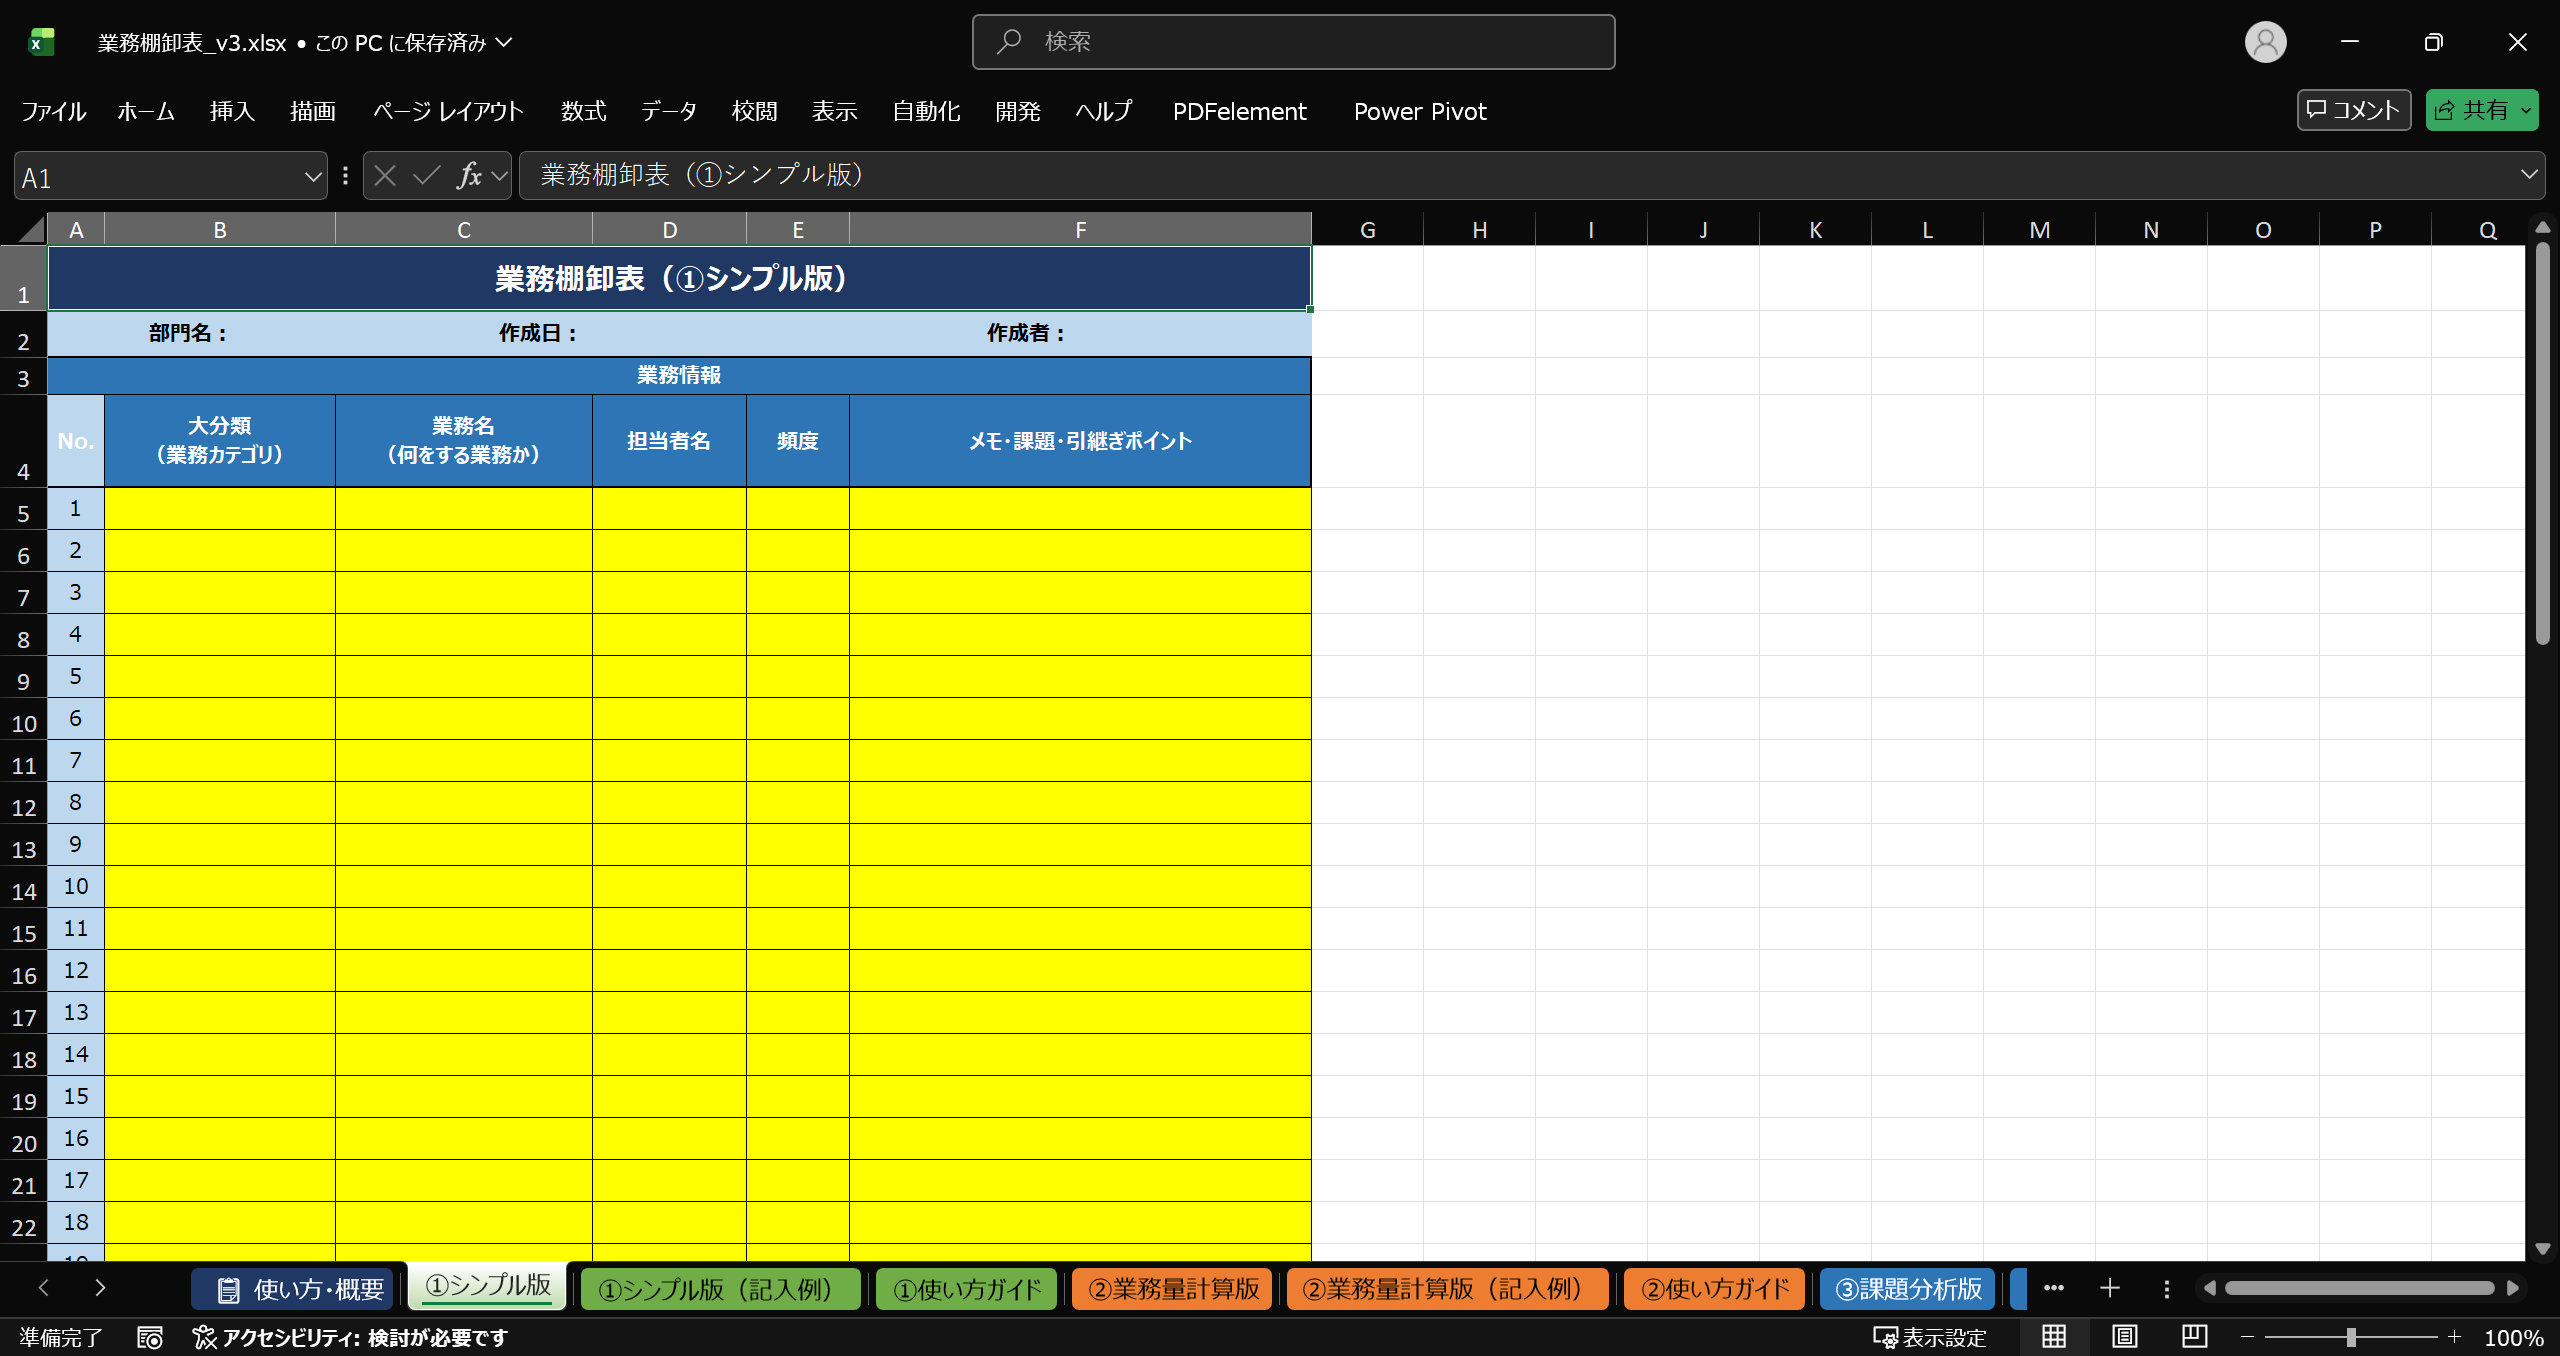Screen dimensions: 2560x1356
Task: Switch to Normal view mode
Action: coord(2054,1337)
